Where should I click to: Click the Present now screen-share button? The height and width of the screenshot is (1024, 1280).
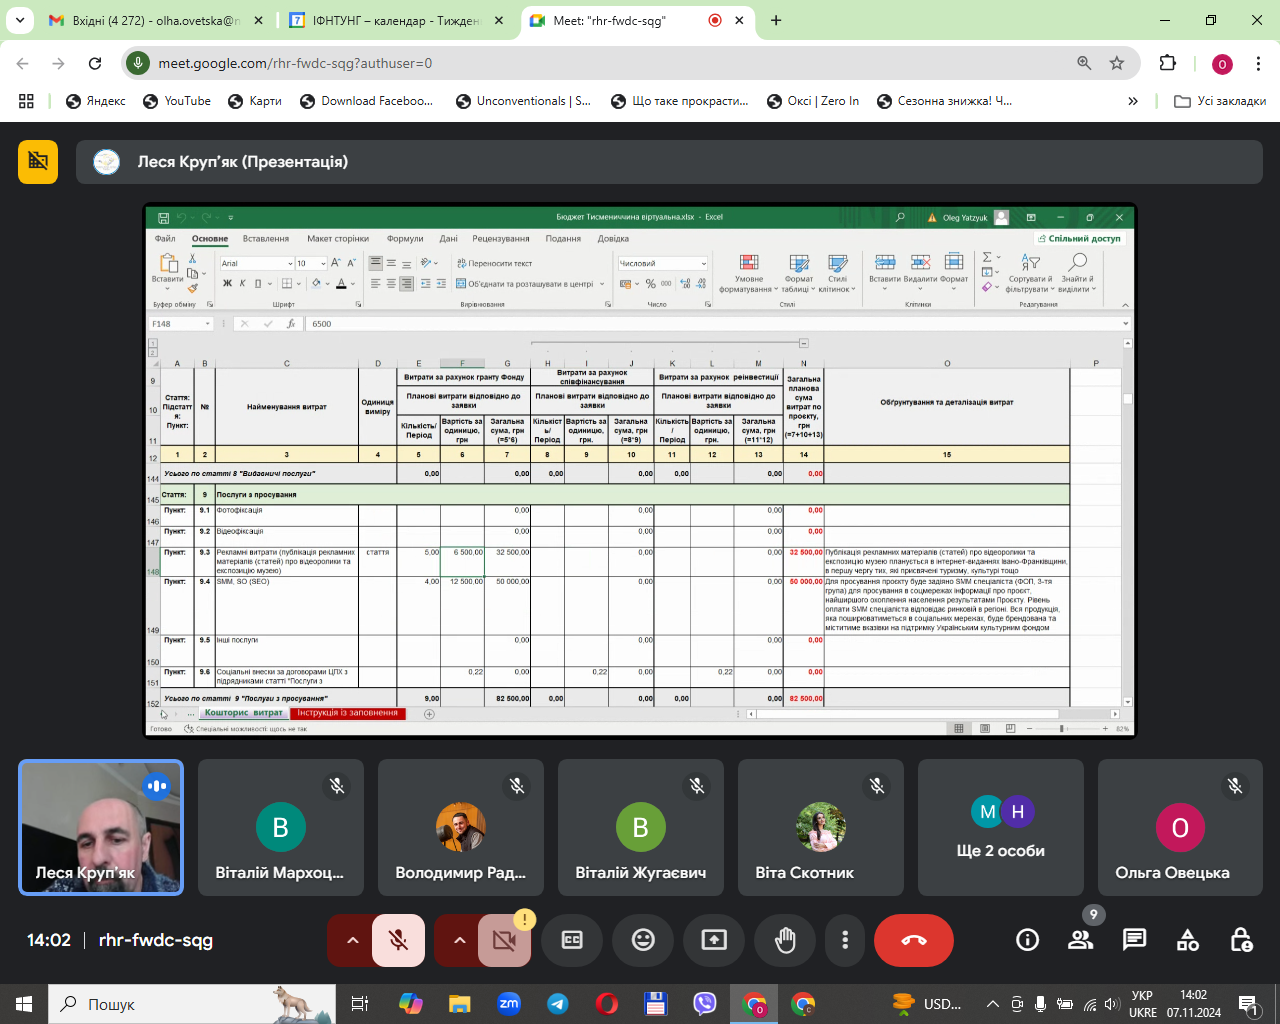point(714,940)
